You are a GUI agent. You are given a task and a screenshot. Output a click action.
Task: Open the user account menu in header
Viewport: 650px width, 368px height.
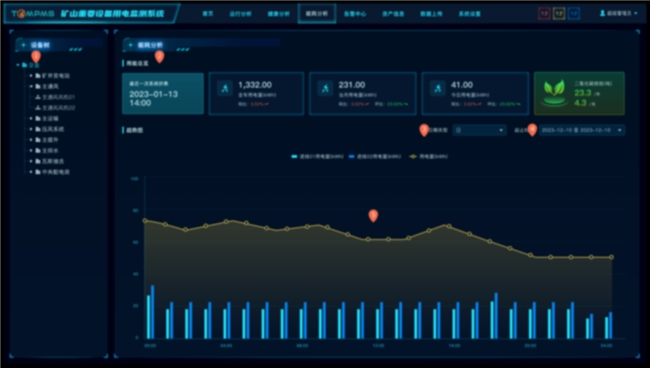618,14
